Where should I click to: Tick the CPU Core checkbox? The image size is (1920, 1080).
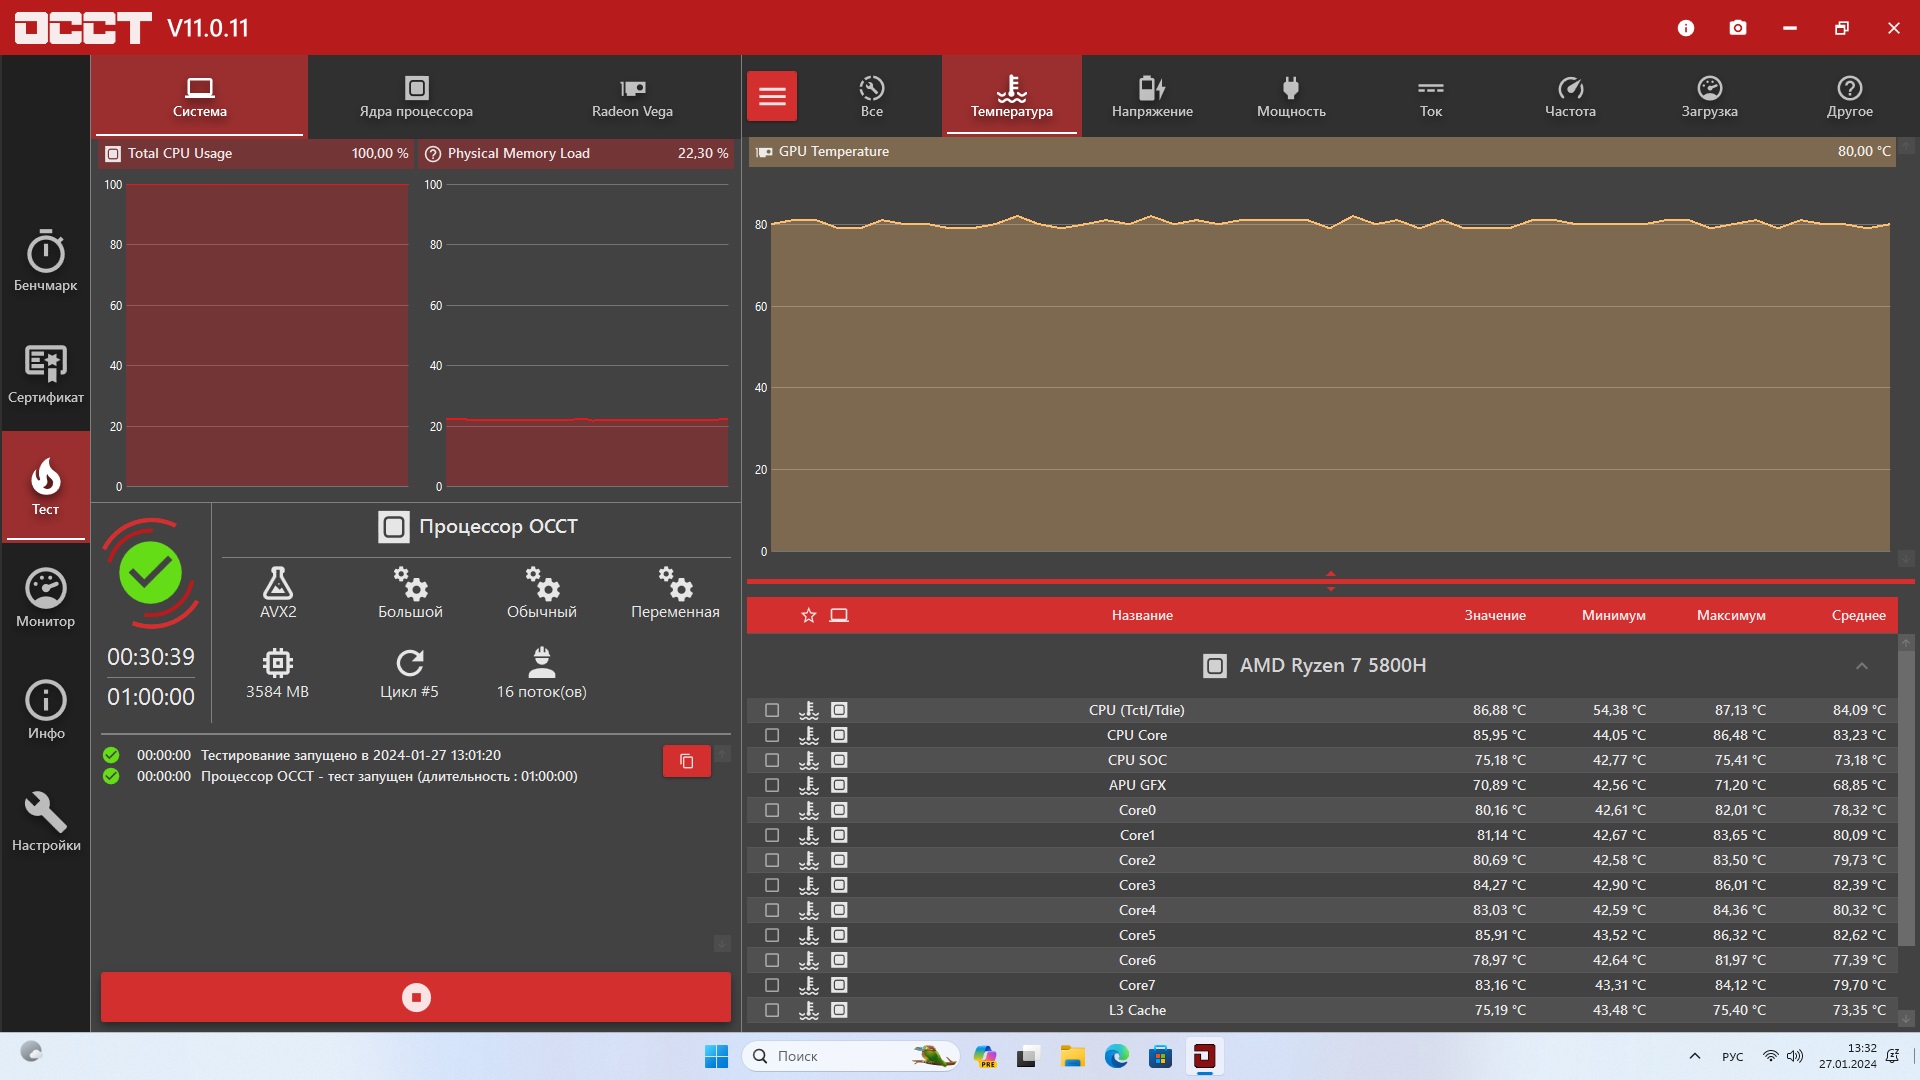tap(772, 735)
